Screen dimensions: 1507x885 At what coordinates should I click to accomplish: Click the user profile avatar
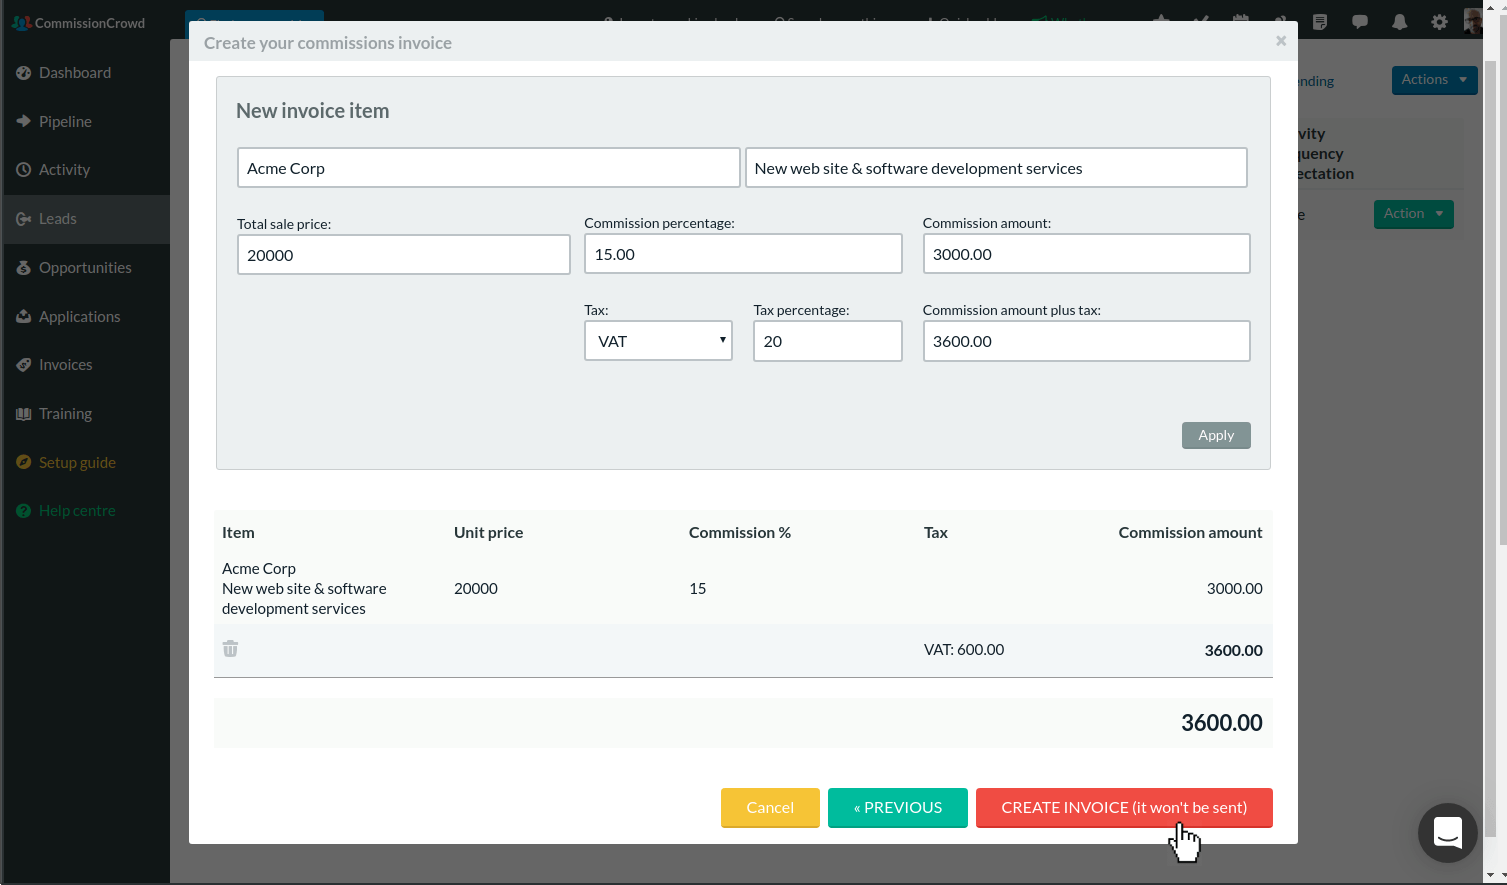pos(1472,21)
